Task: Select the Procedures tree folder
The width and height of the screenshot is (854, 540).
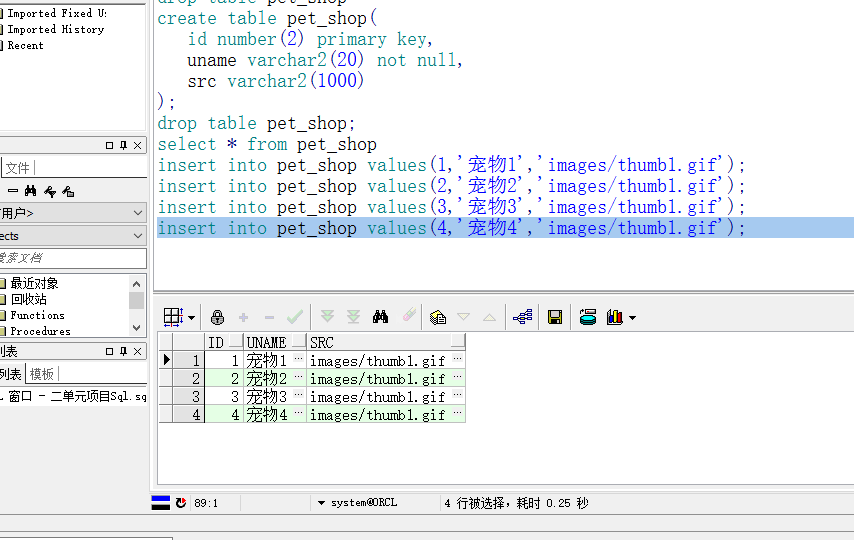Action: [x=40, y=331]
